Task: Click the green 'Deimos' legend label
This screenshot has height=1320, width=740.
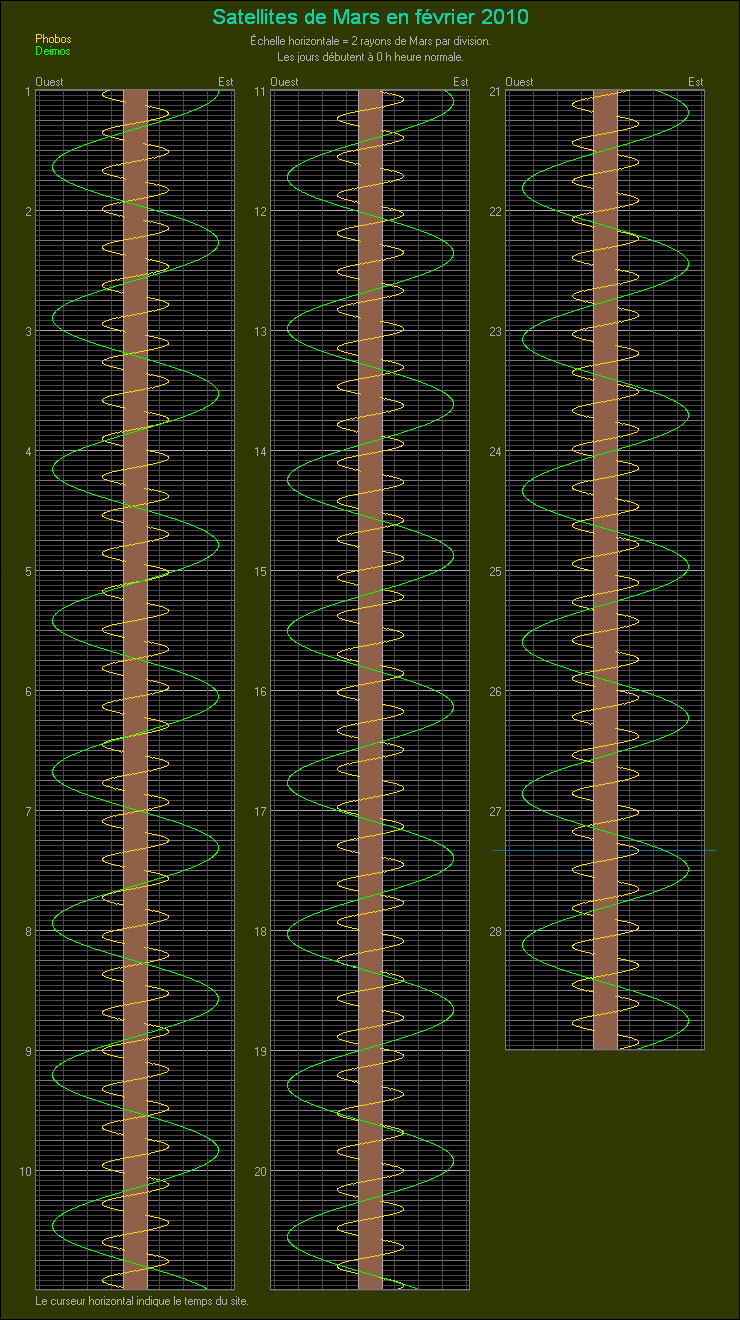Action: [53, 51]
